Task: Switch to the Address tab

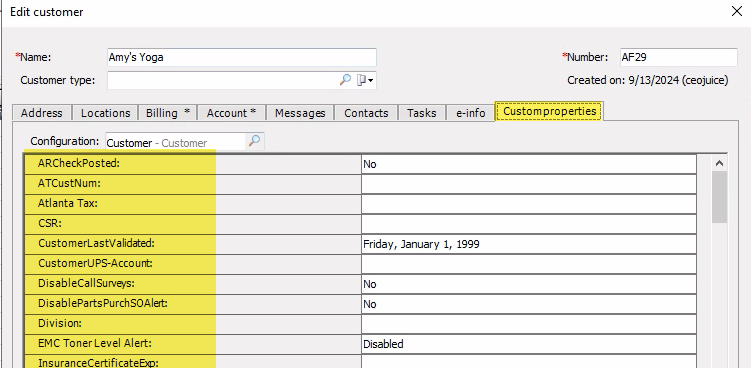Action: [42, 113]
